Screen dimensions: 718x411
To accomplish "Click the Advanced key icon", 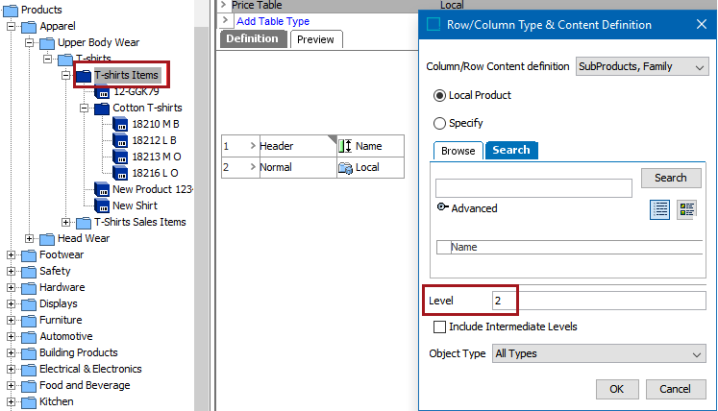I will (442, 207).
